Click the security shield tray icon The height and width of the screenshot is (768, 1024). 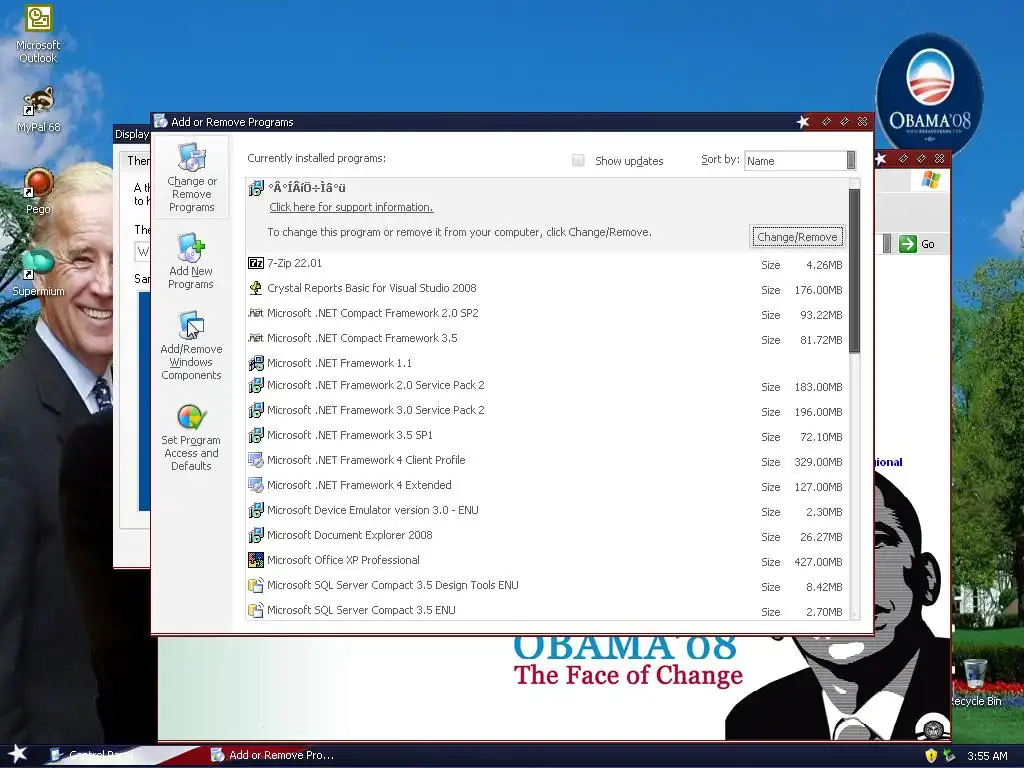tap(931, 756)
